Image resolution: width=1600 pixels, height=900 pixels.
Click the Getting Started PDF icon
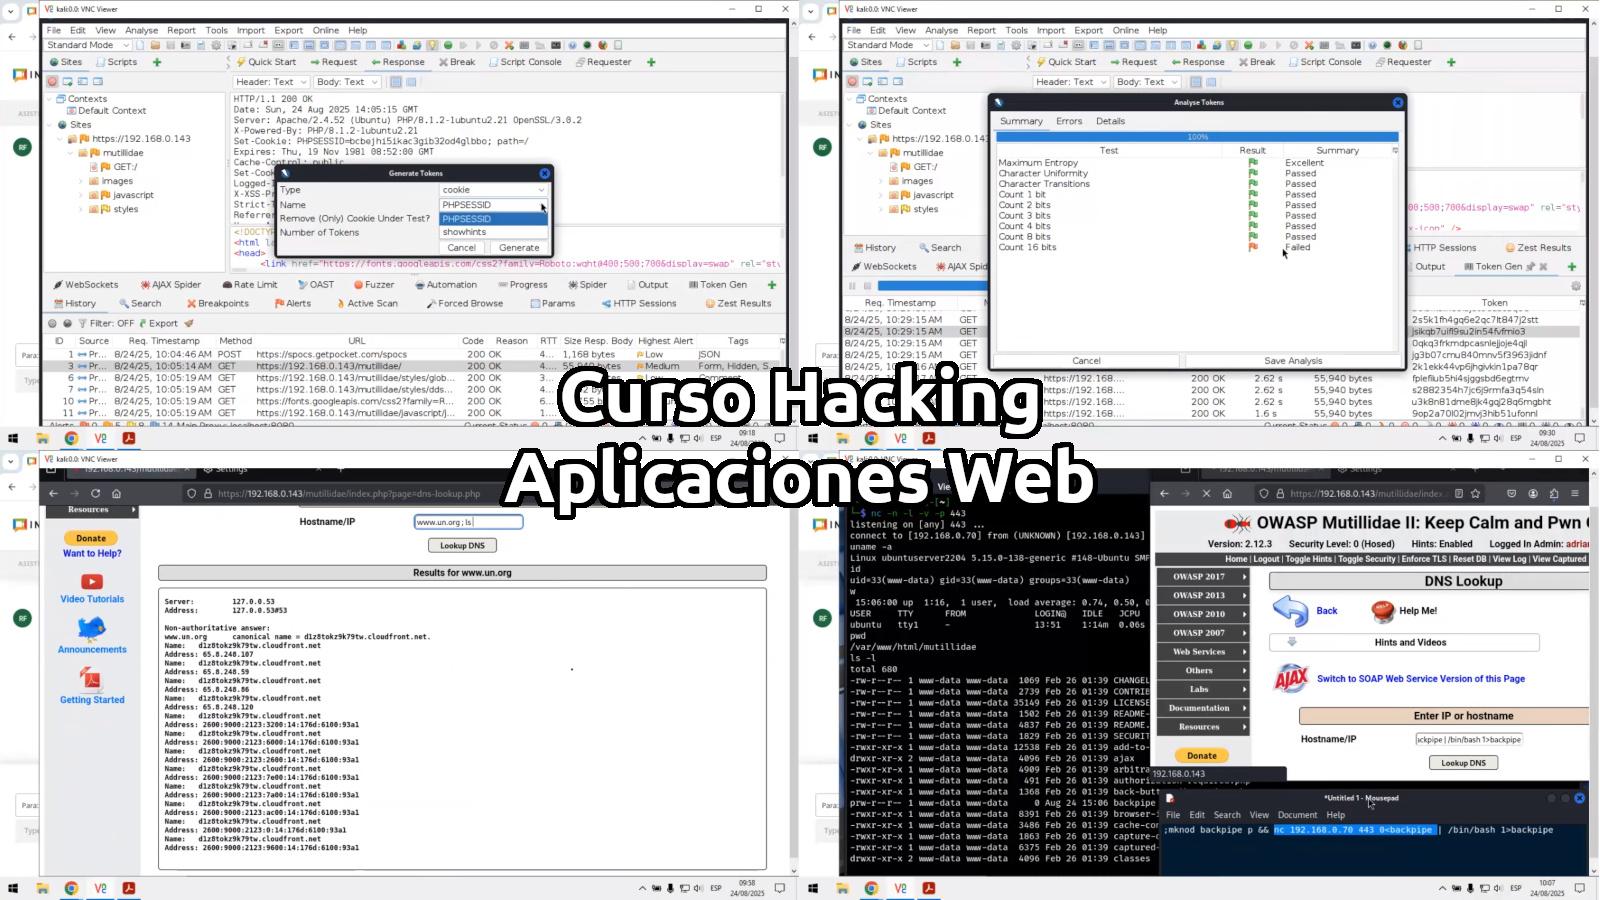pyautogui.click(x=91, y=679)
